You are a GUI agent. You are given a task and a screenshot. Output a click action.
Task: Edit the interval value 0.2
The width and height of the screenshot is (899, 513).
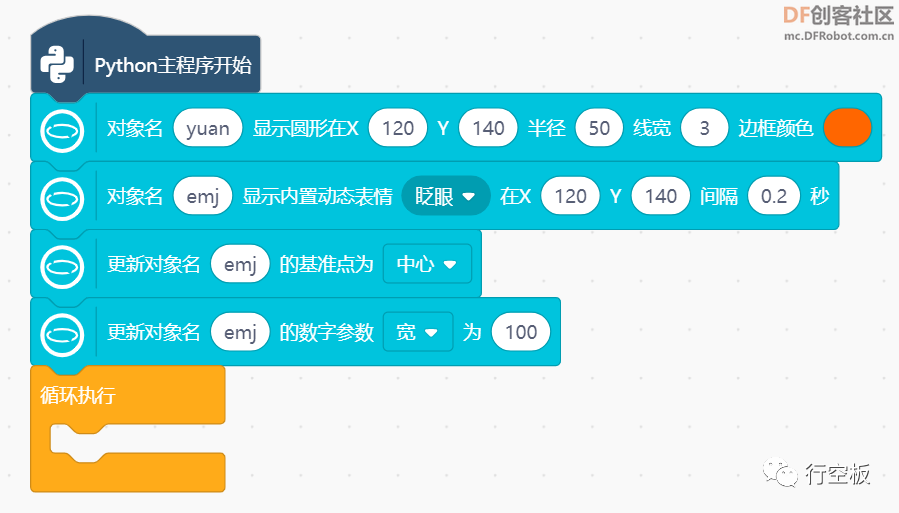[774, 196]
